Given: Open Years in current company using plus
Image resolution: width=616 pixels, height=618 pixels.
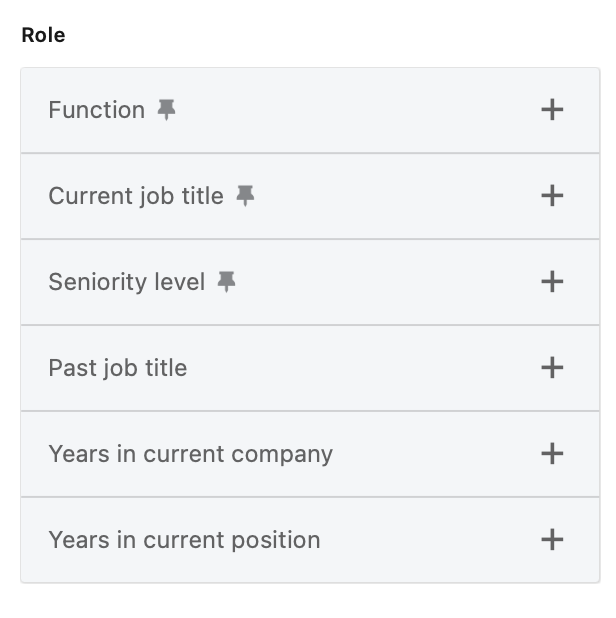Looking at the screenshot, I should coord(552,454).
